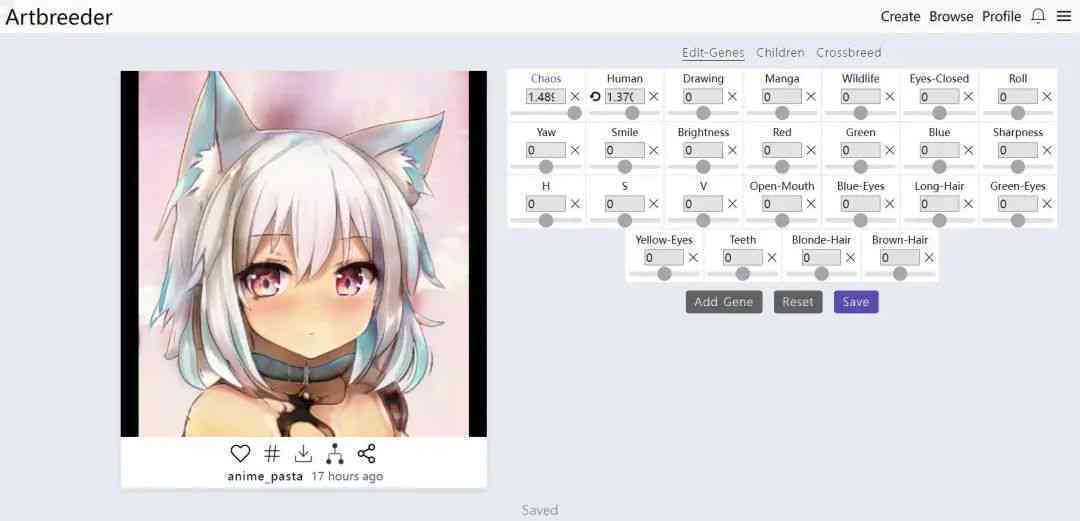Image resolution: width=1080 pixels, height=521 pixels.
Task: Open the hamburger menu
Action: (1064, 16)
